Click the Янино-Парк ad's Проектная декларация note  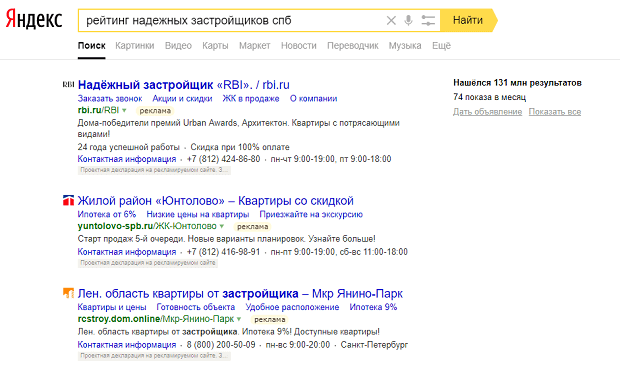click(x=154, y=356)
